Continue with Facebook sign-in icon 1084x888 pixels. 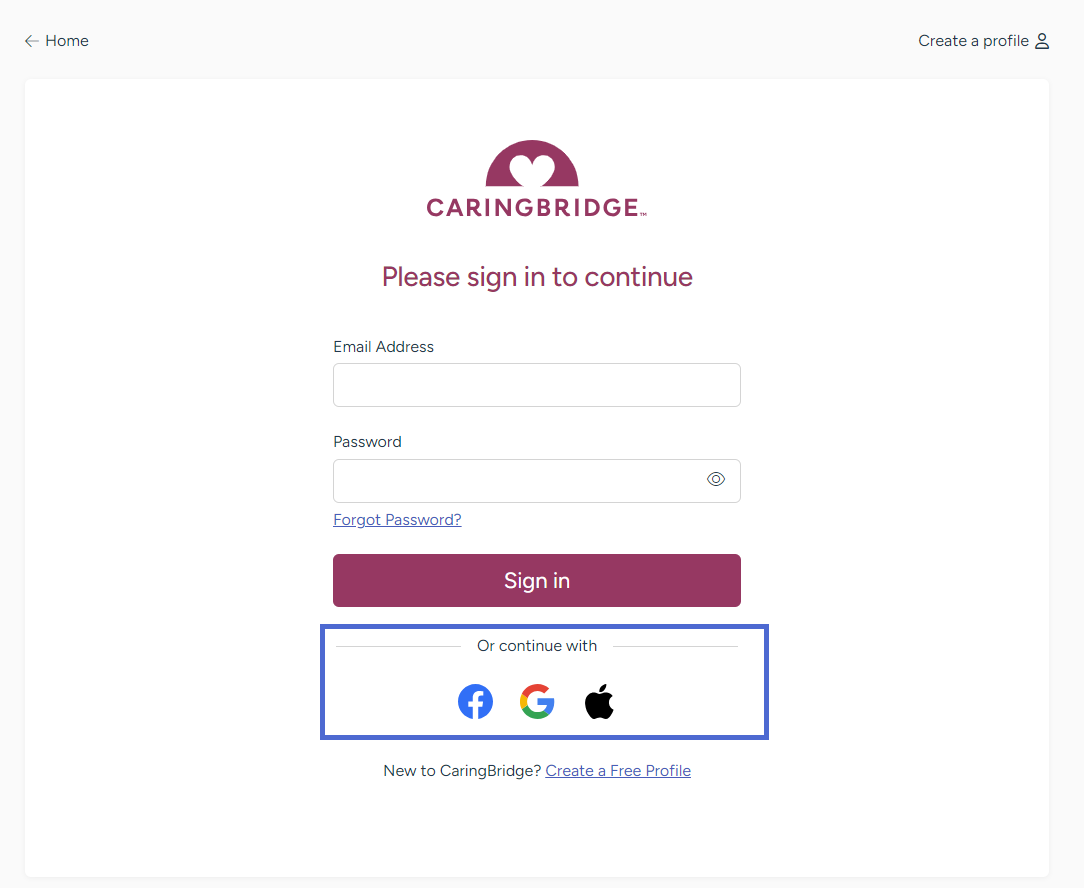click(x=475, y=702)
